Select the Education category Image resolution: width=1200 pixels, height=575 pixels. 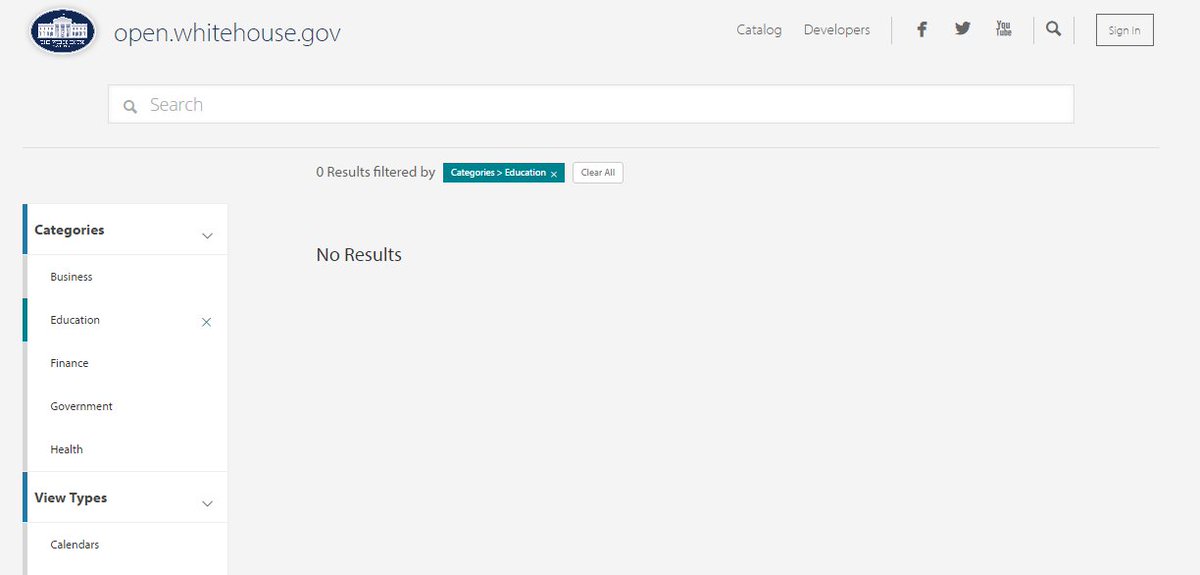click(x=75, y=320)
